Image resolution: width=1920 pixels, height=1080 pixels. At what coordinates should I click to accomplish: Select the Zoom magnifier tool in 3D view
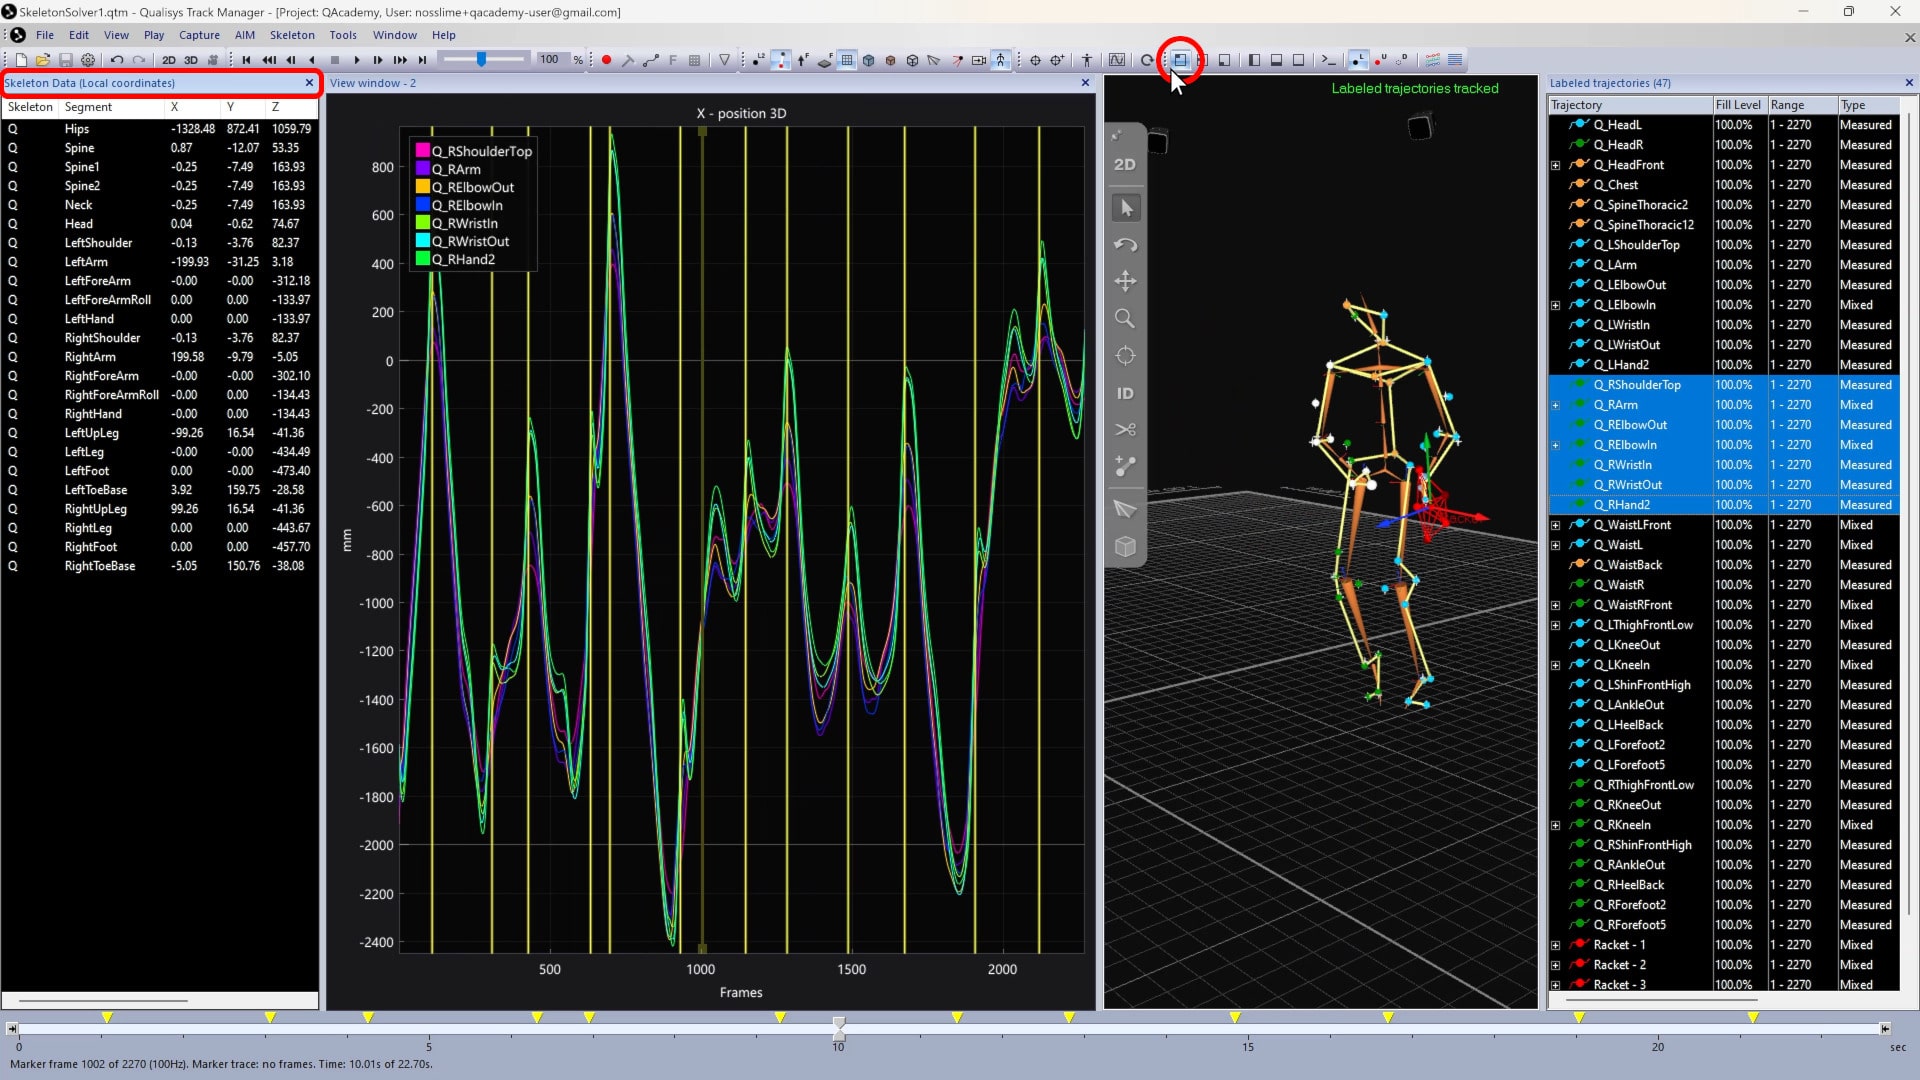point(1125,319)
